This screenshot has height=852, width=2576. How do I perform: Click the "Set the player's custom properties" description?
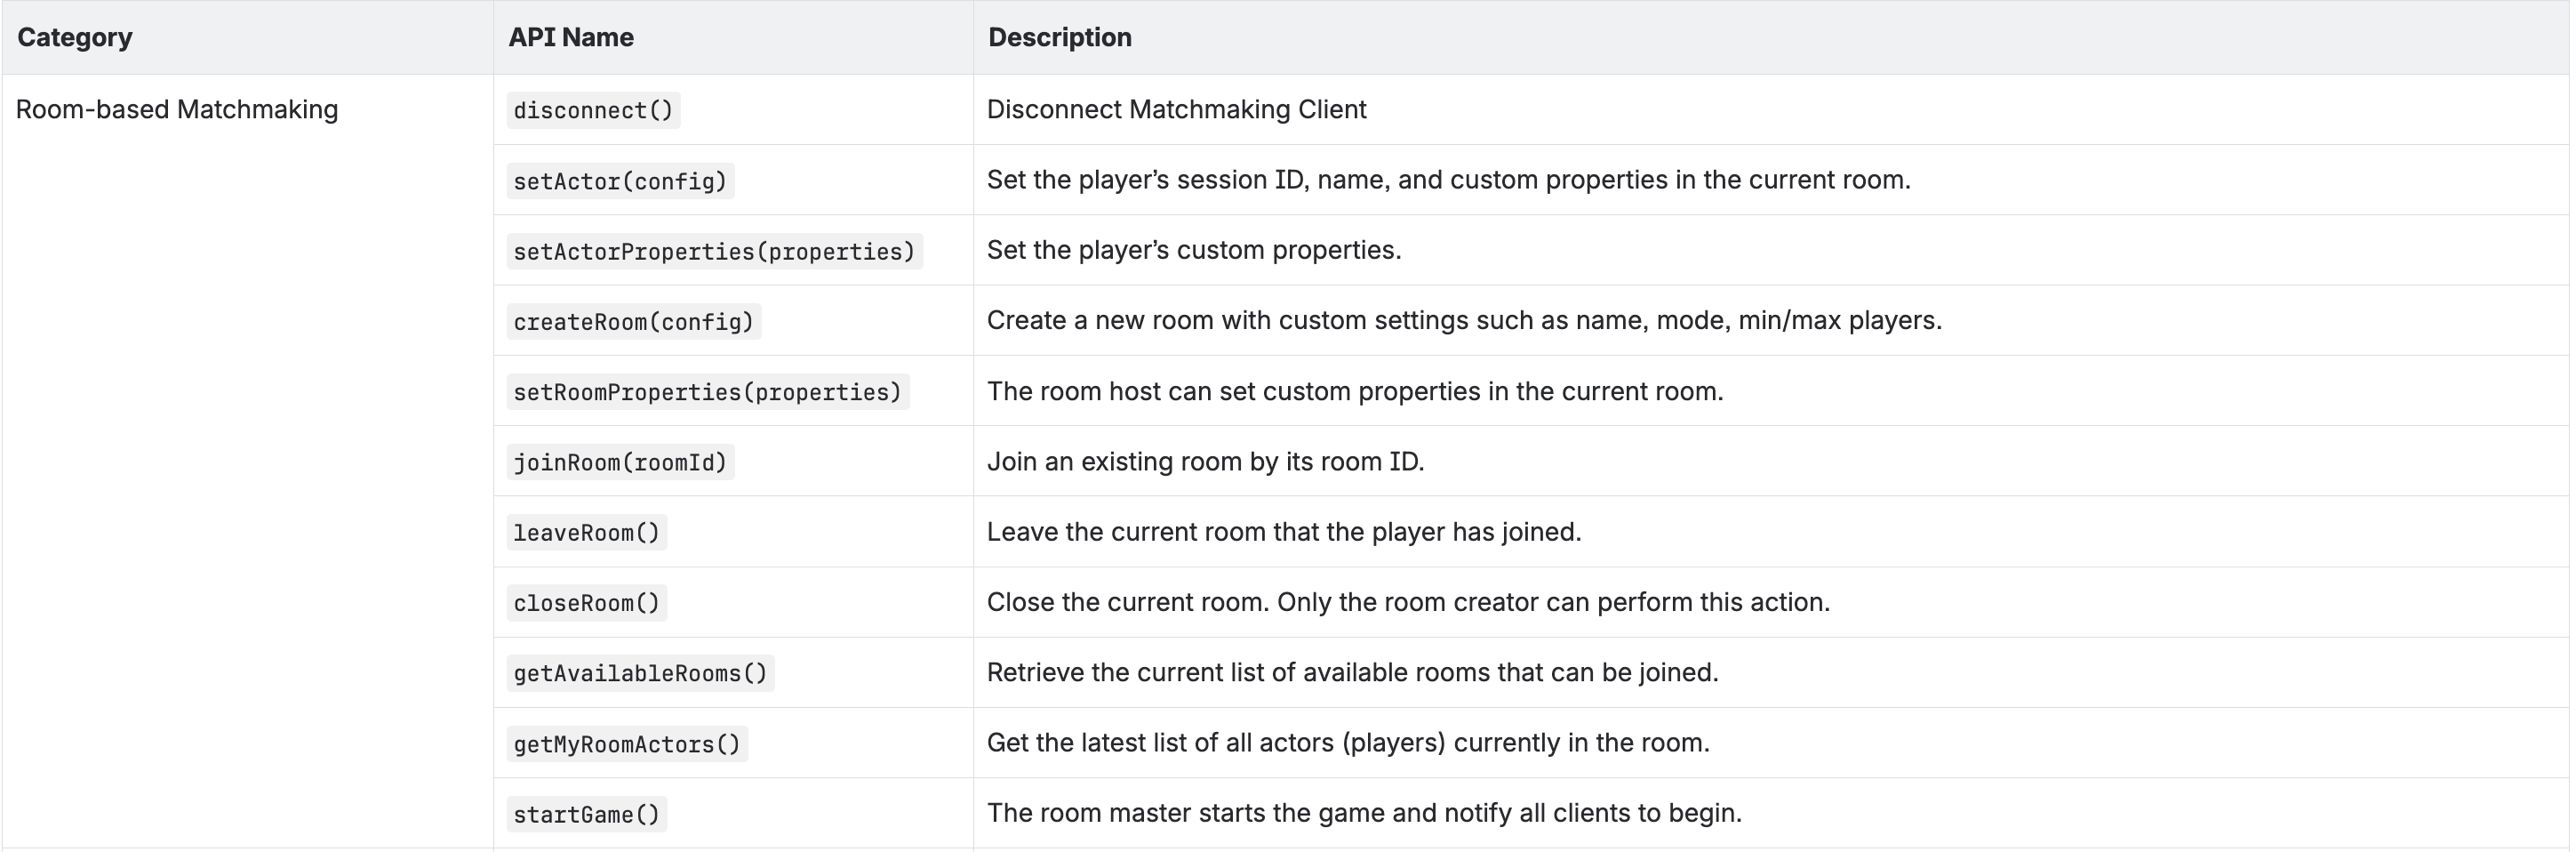1194,250
